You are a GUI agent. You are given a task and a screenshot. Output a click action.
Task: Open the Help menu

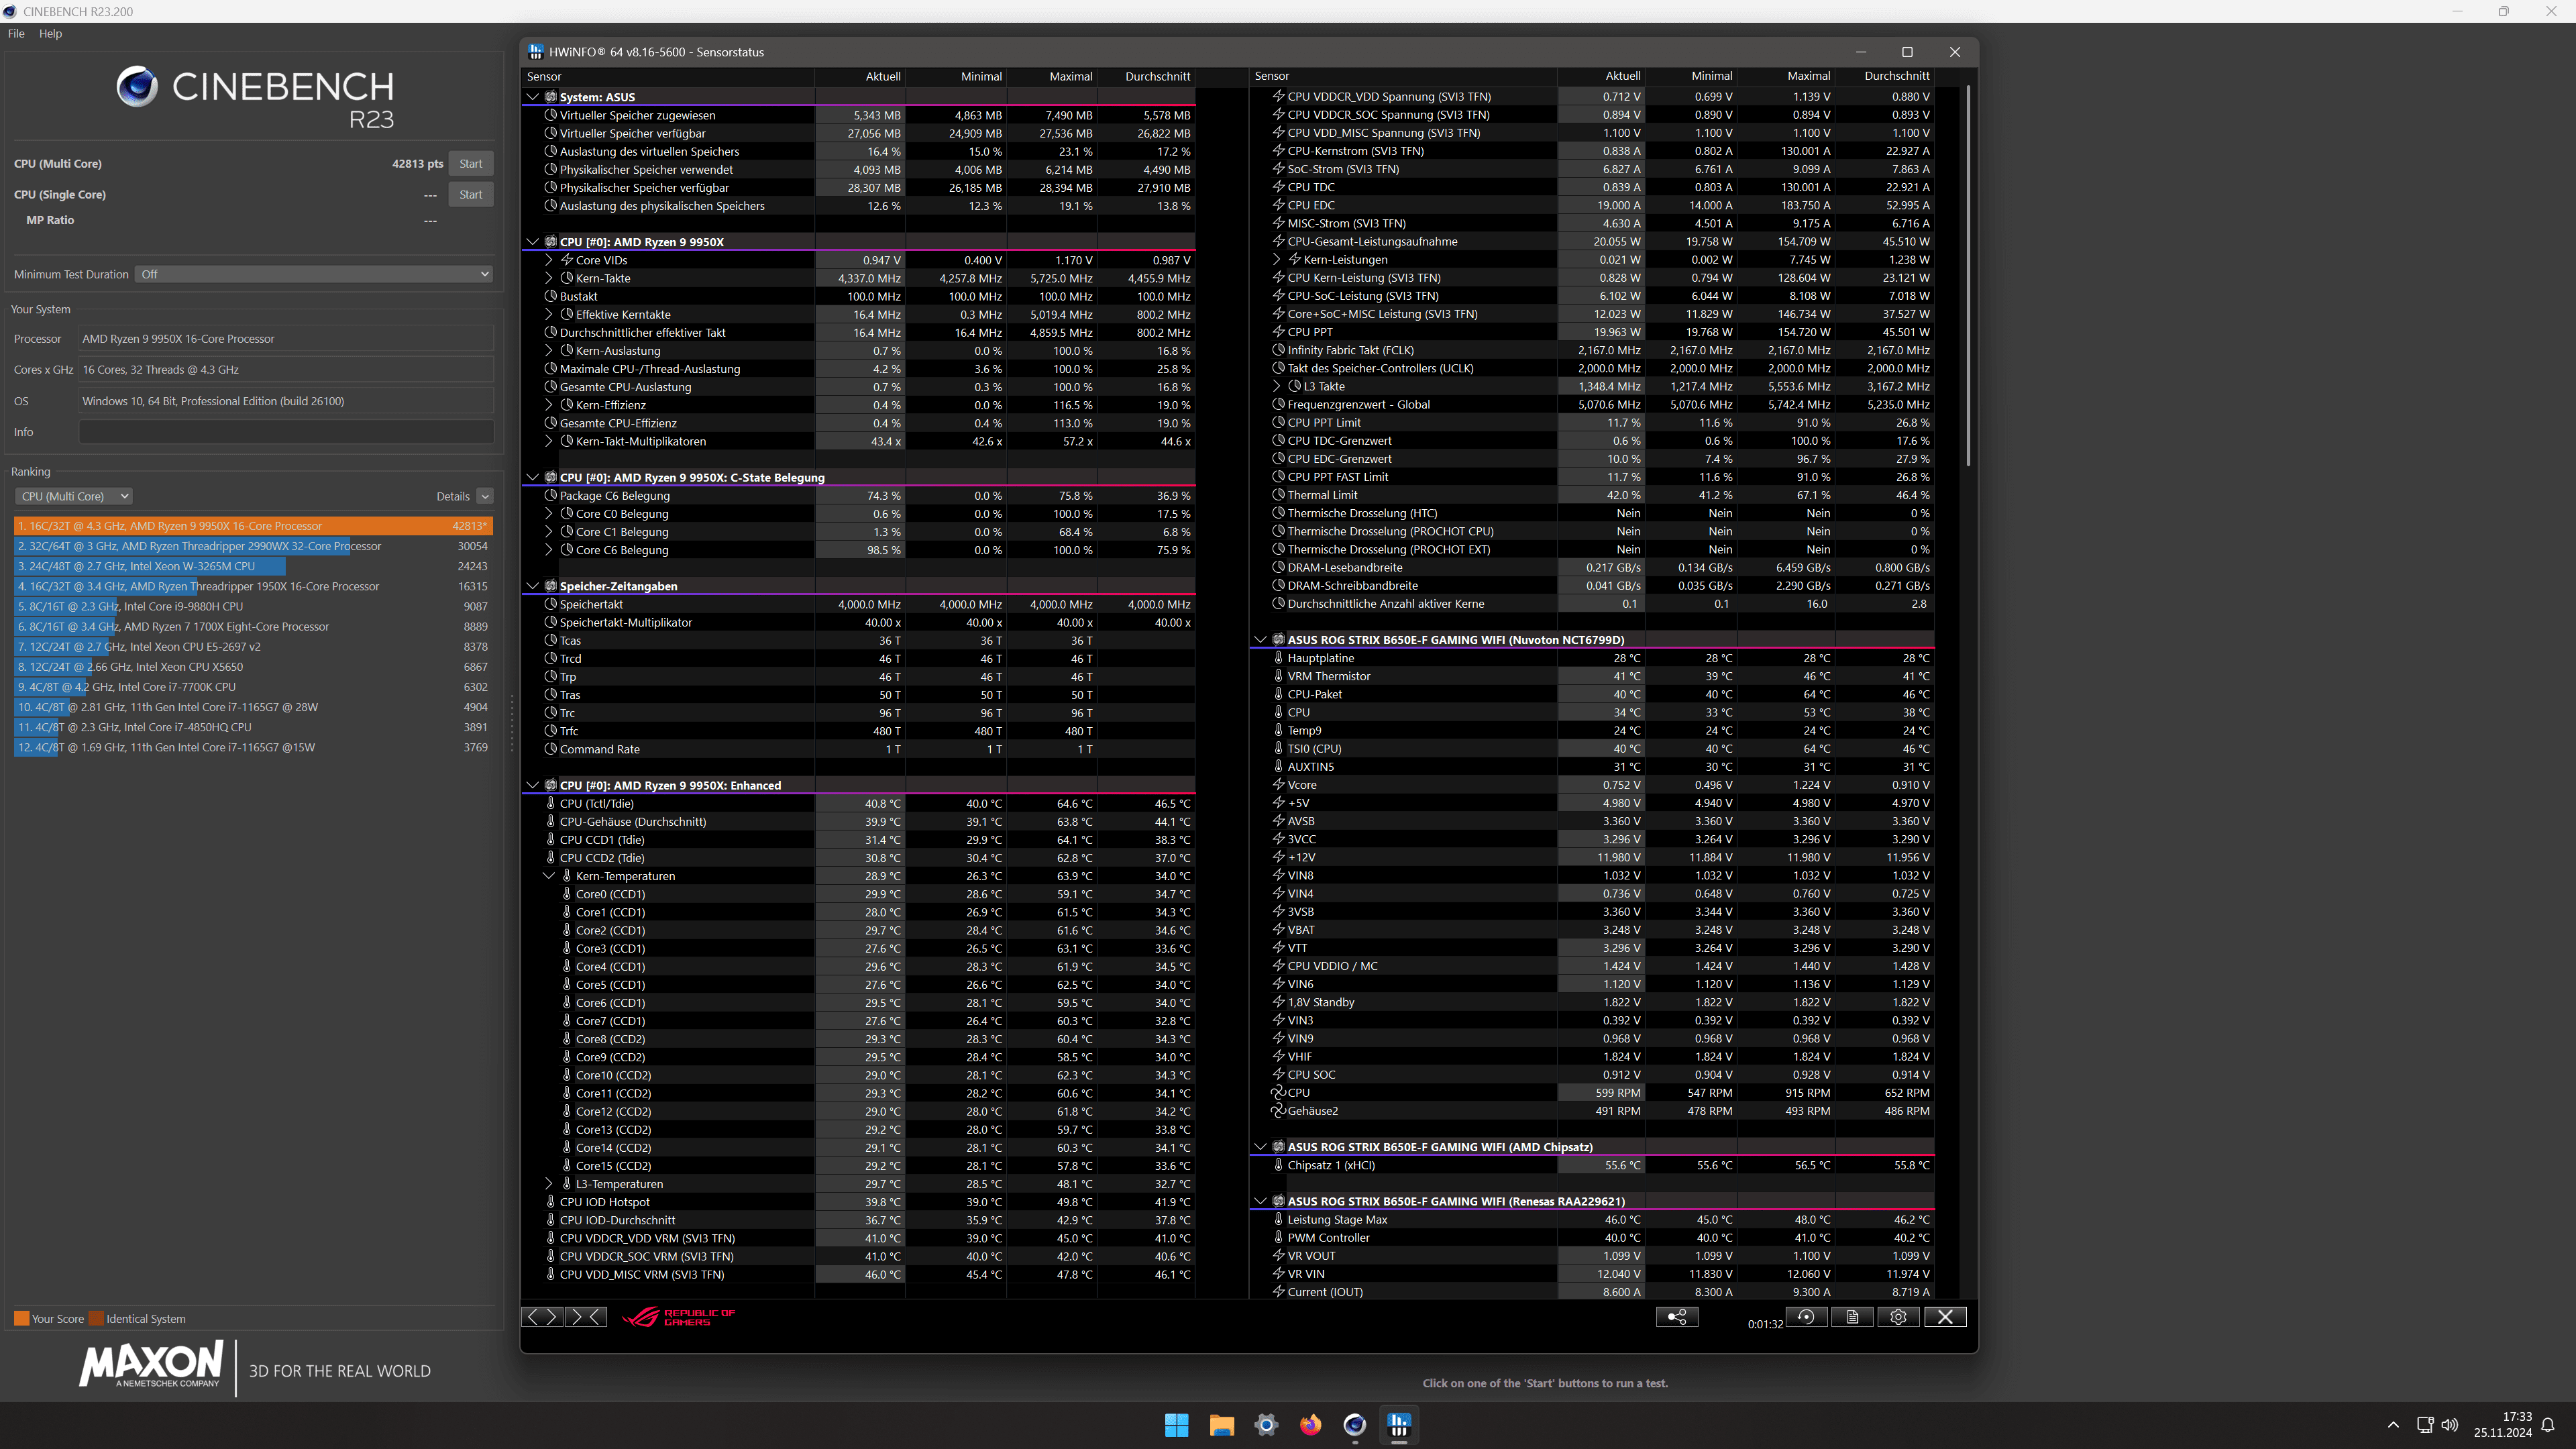(x=50, y=33)
